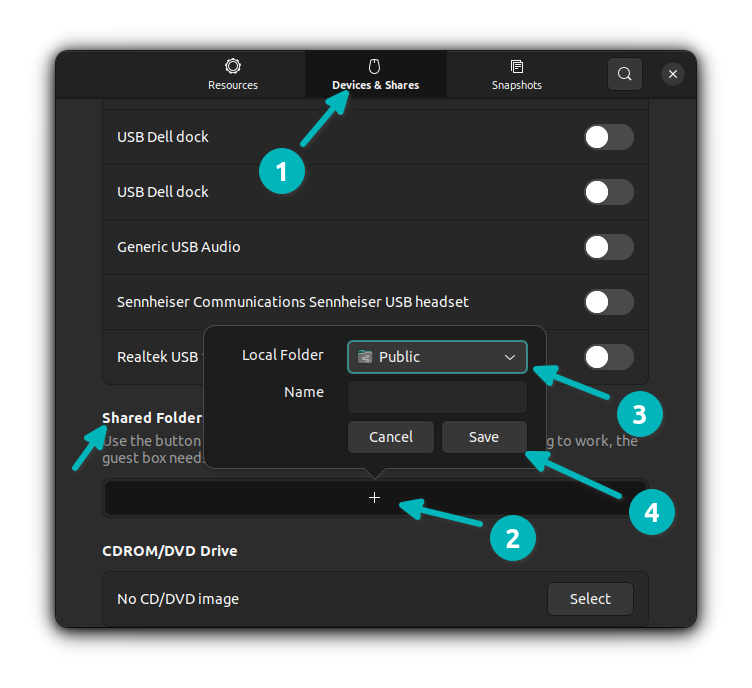The image size is (752, 688).
Task: Enable the second USB Dell dock switch
Action: pos(609,192)
